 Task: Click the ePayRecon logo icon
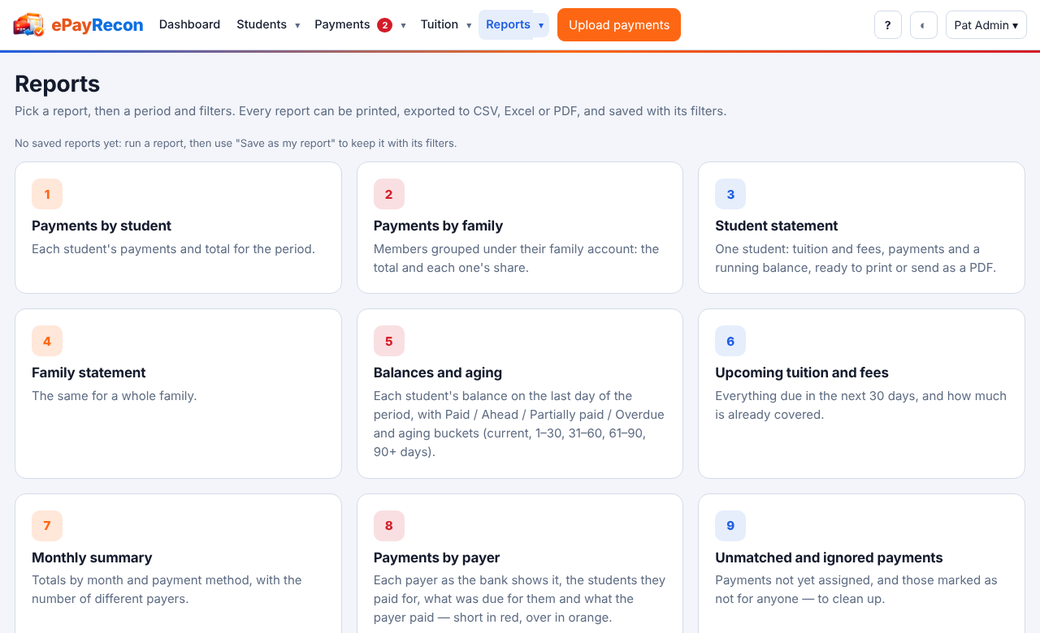(29, 25)
